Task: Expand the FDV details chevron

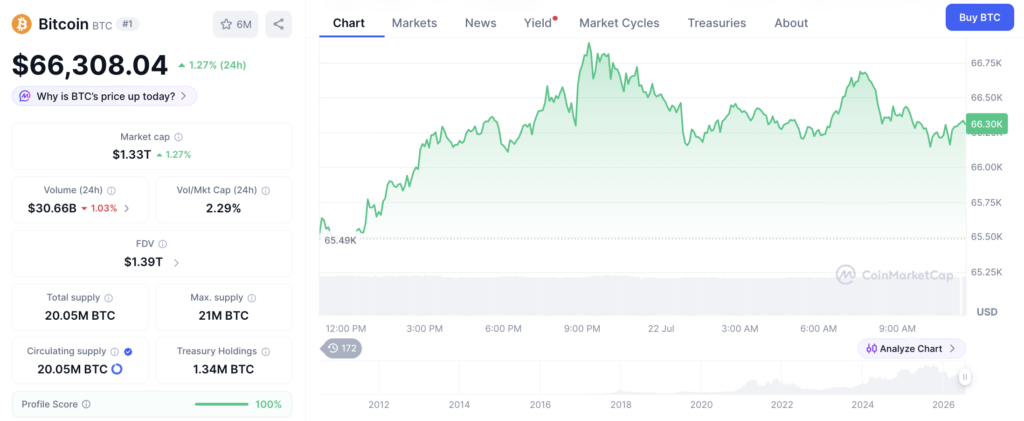Action: pyautogui.click(x=176, y=262)
